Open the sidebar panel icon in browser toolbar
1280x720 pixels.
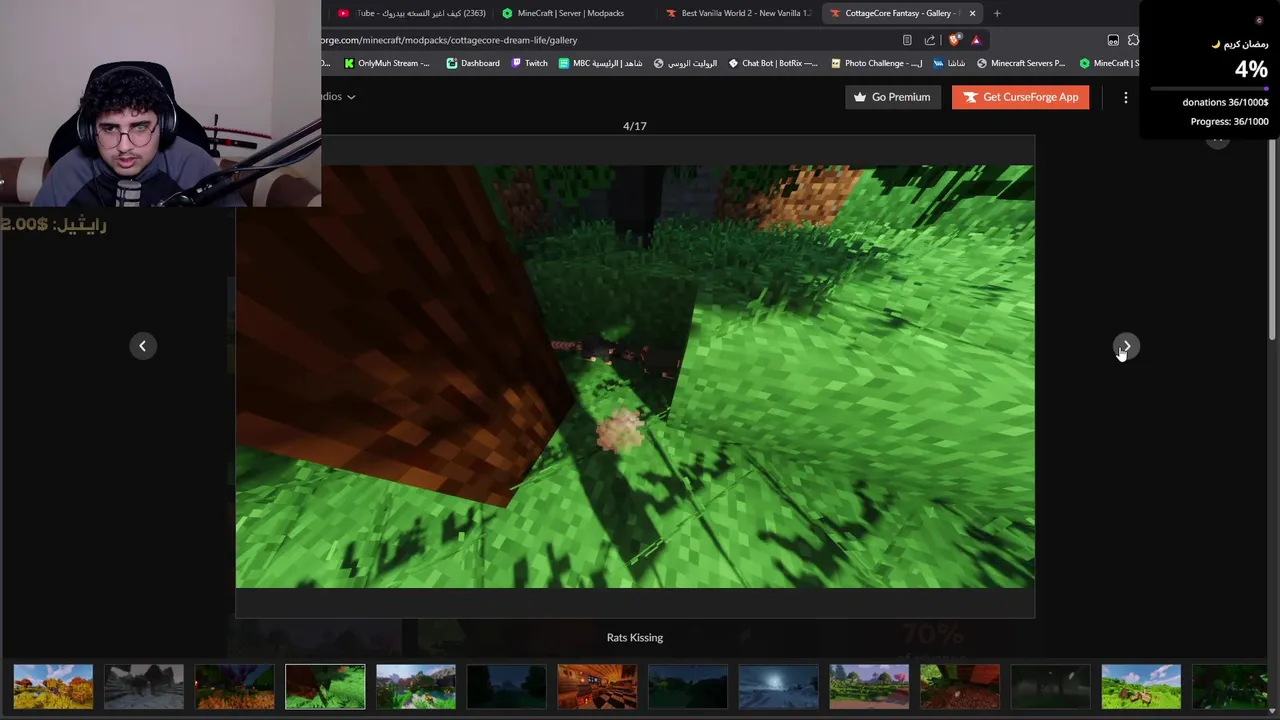coord(1113,40)
